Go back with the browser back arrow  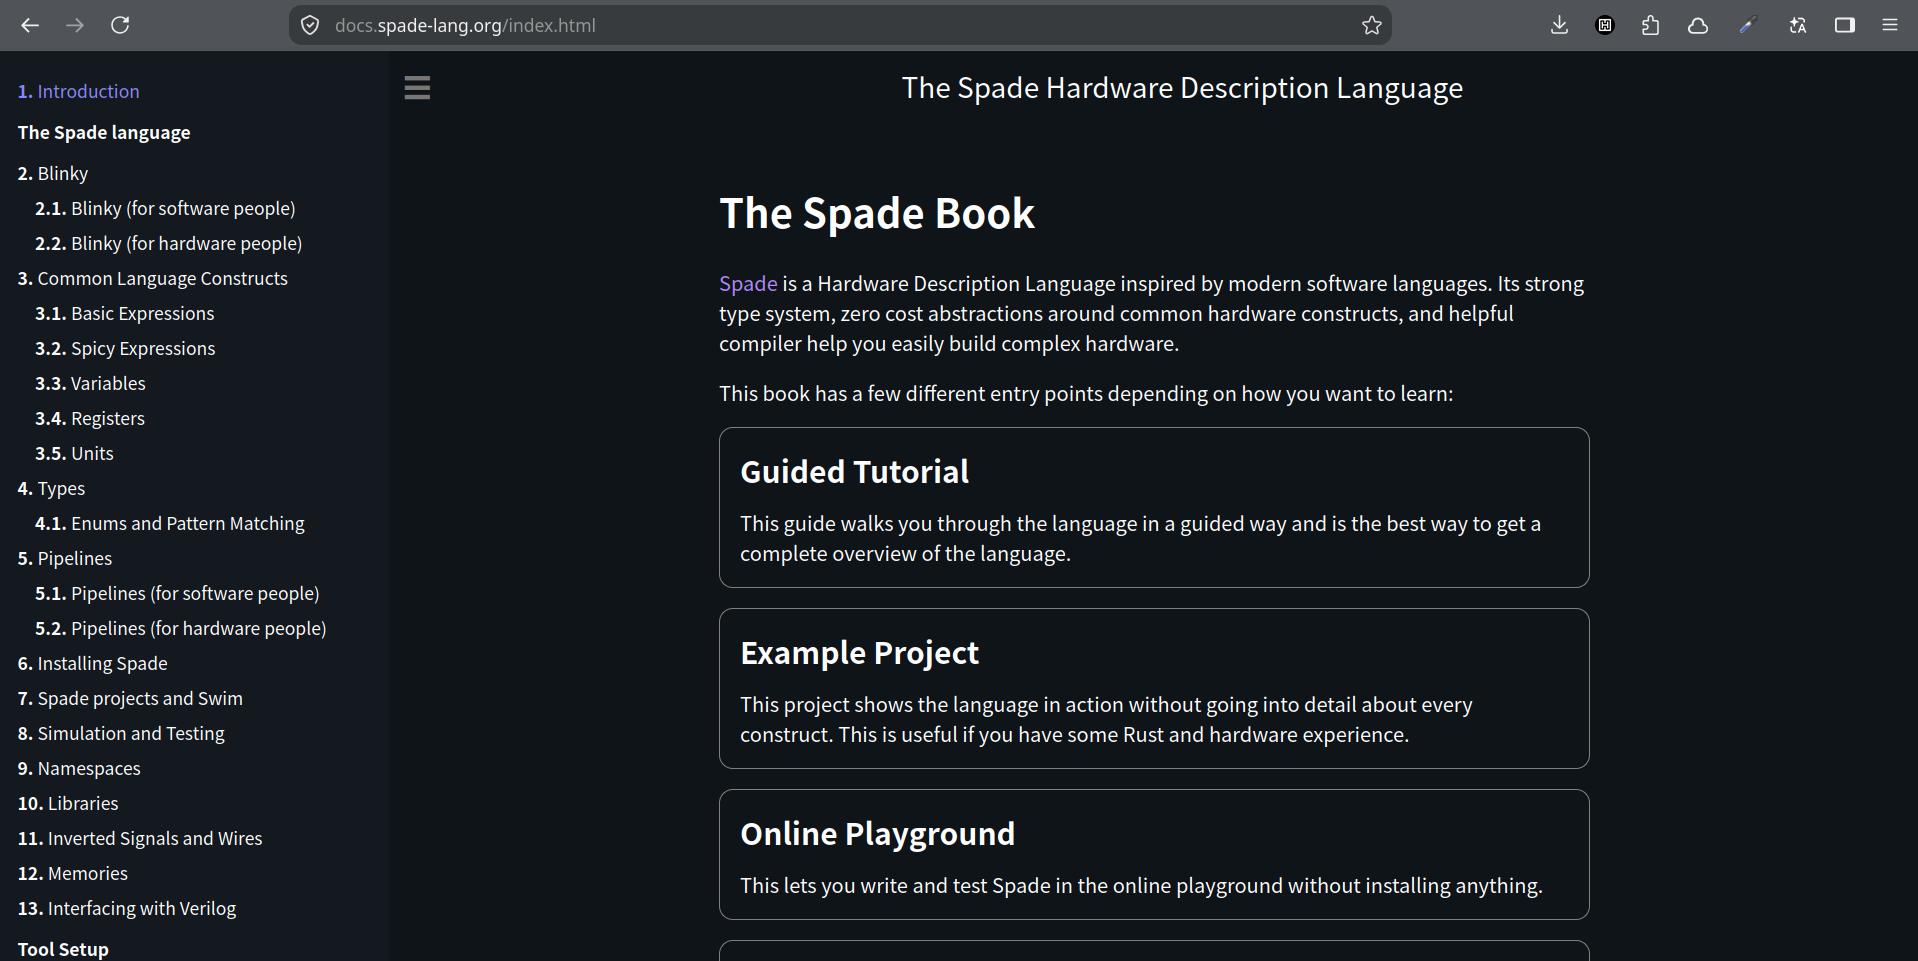30,25
